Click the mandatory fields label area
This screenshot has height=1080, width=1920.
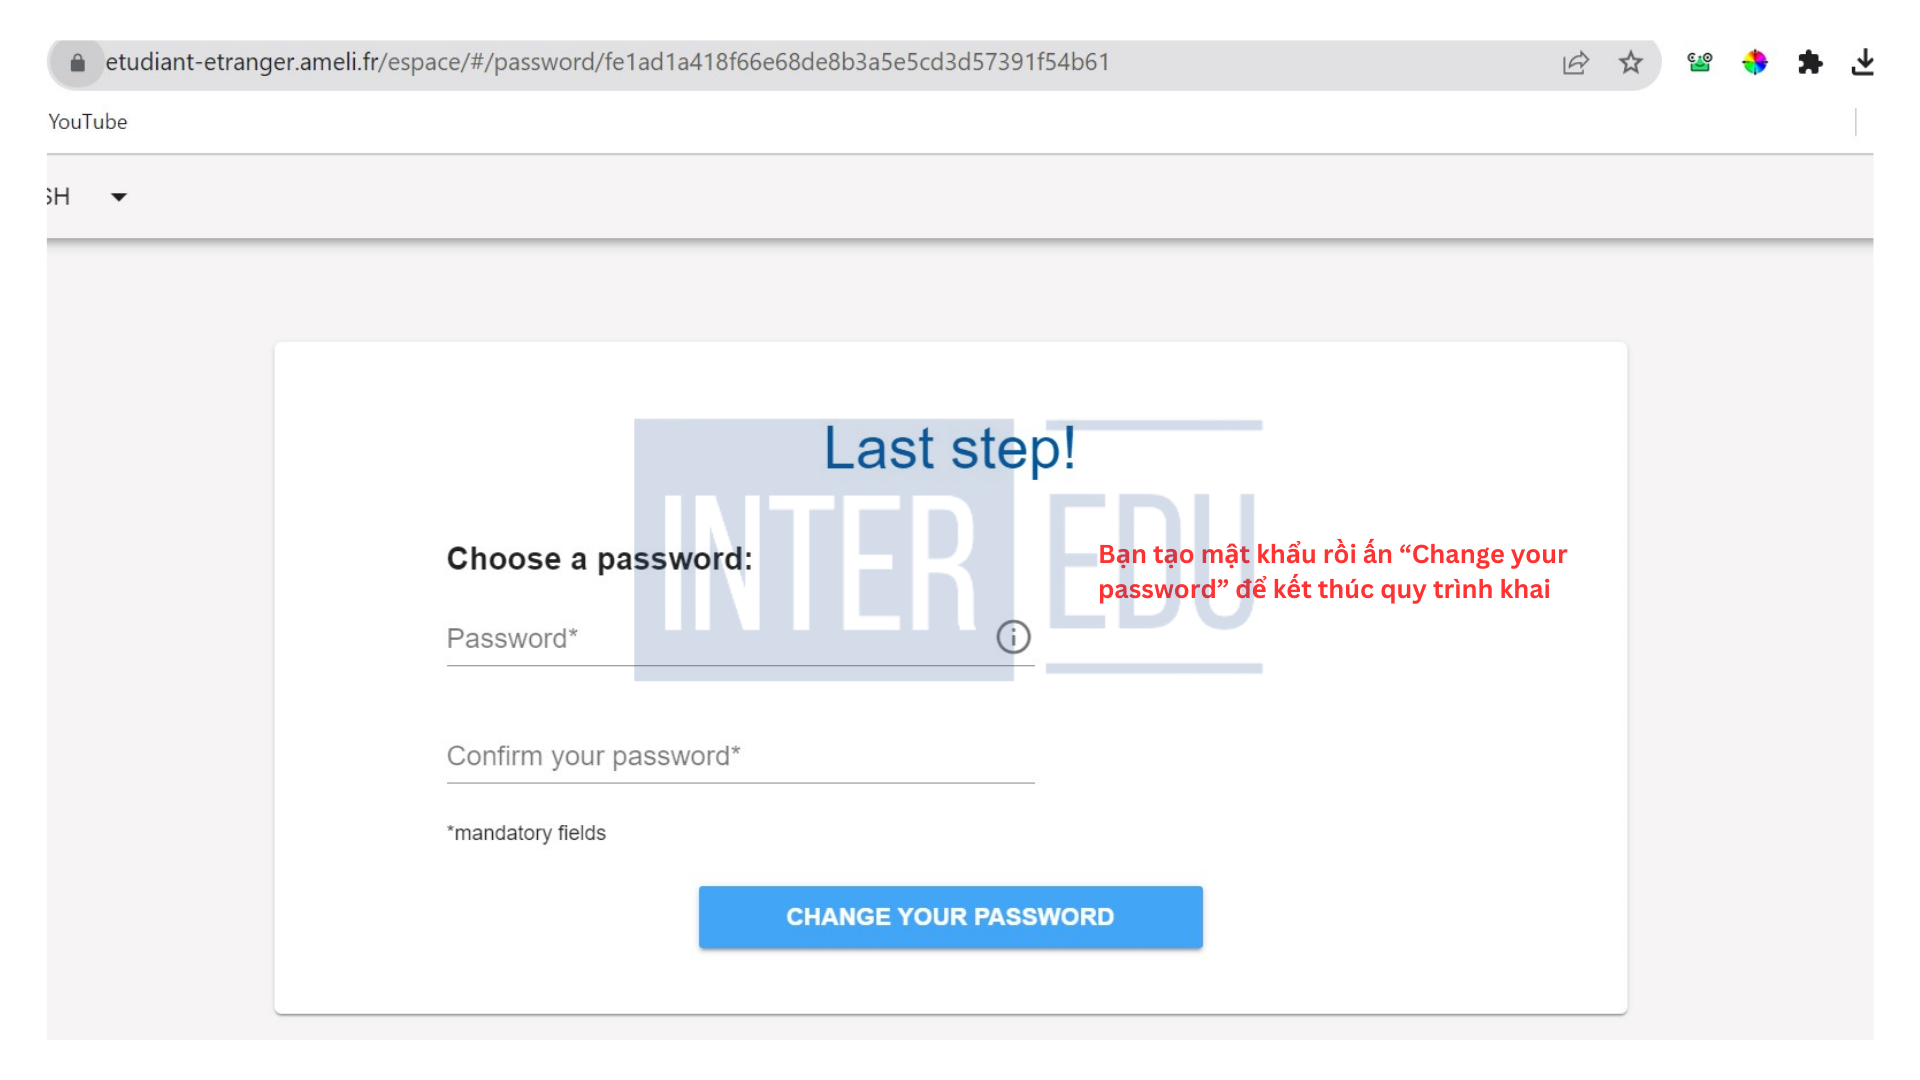coord(526,832)
